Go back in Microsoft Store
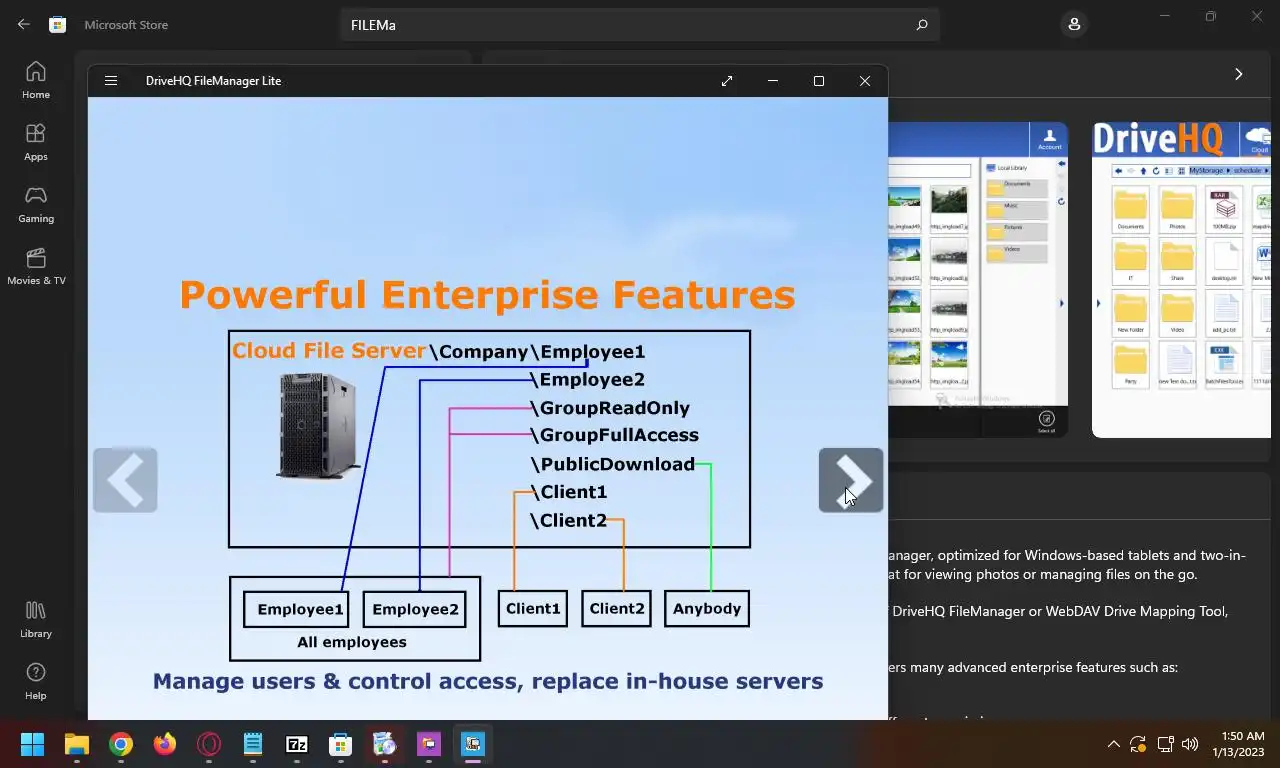This screenshot has width=1280, height=768. pyautogui.click(x=24, y=24)
